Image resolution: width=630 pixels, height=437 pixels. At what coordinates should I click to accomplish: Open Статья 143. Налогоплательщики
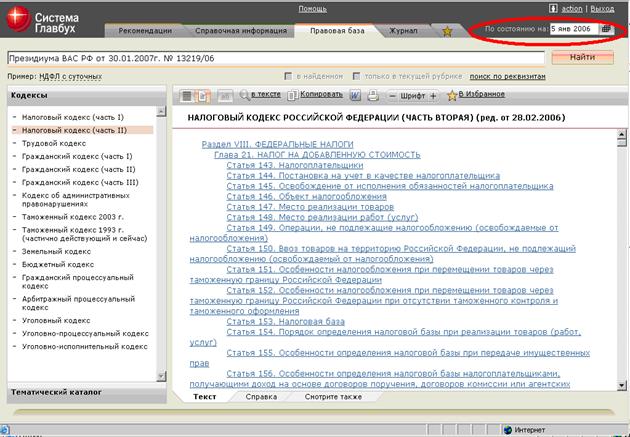295,165
